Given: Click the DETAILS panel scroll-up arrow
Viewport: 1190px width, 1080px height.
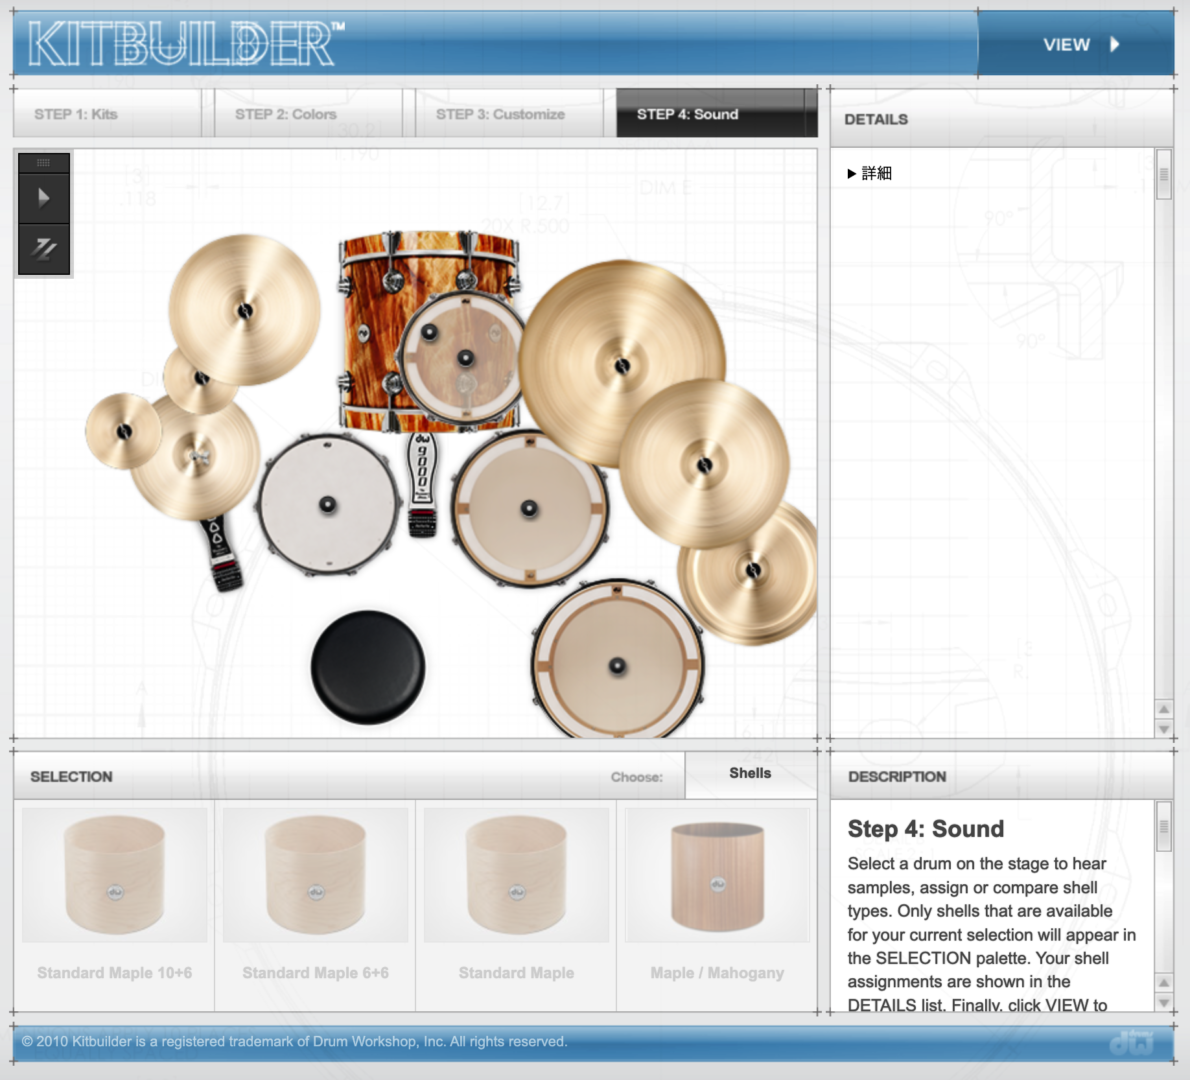Looking at the screenshot, I should click(1163, 709).
